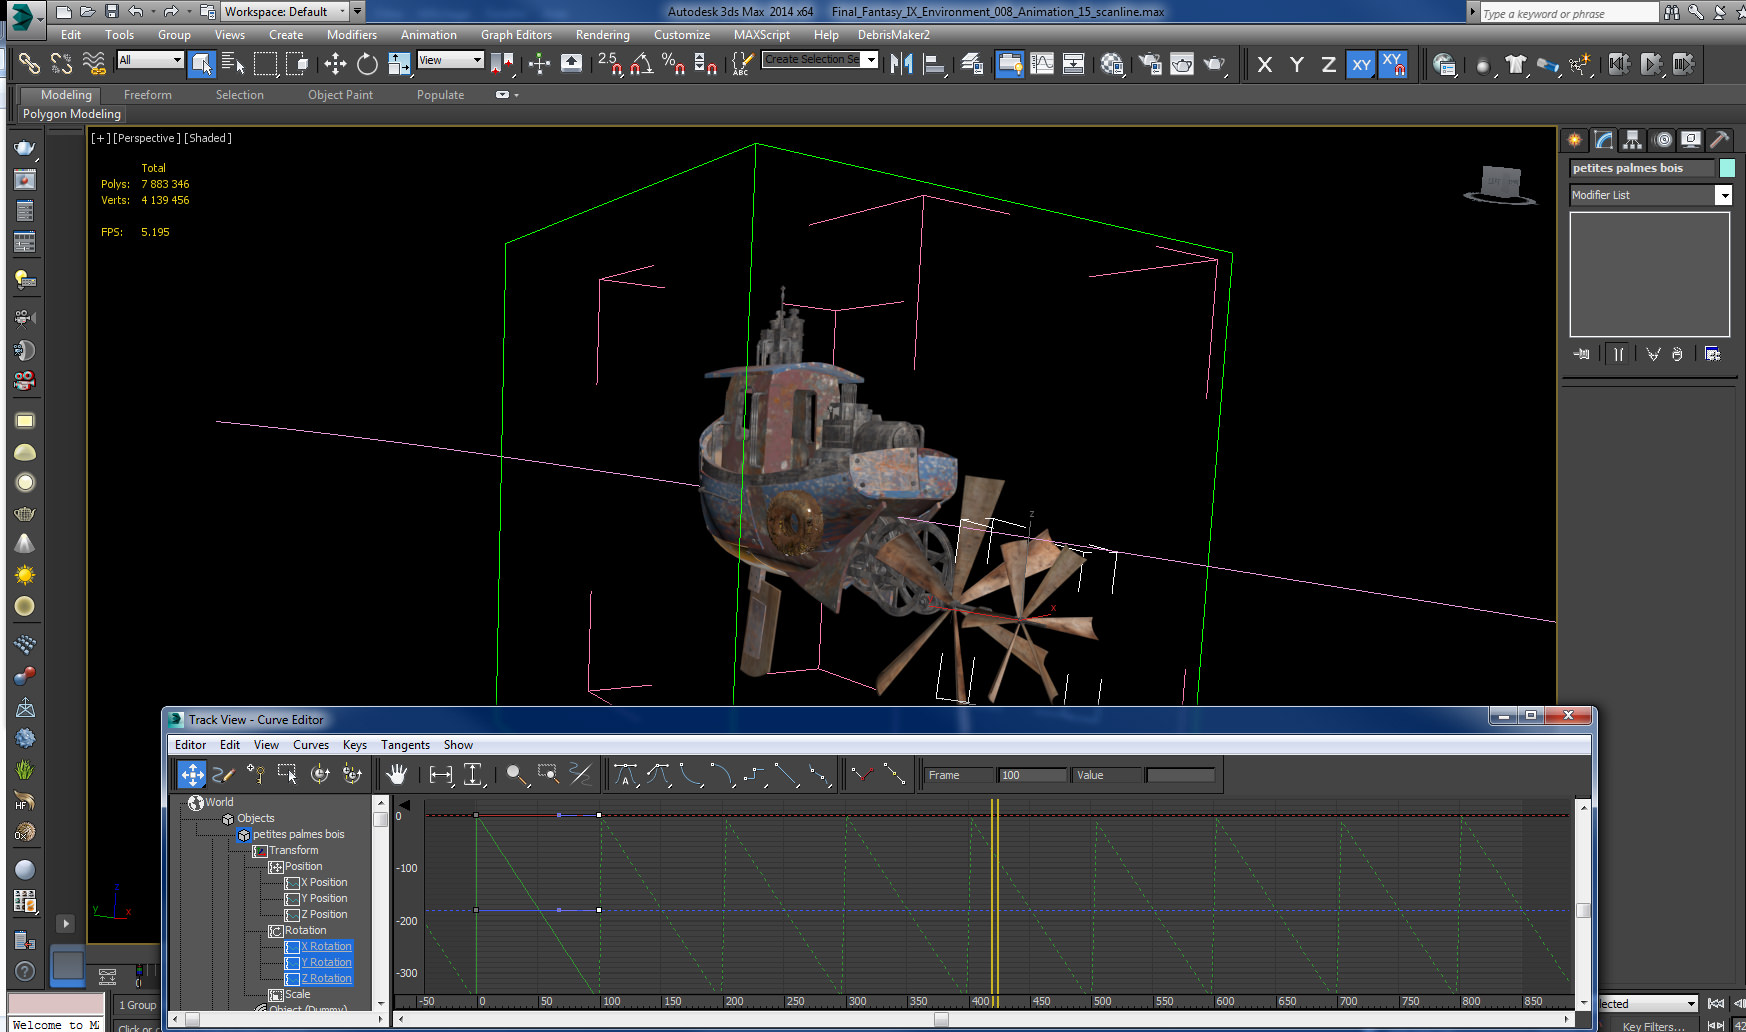This screenshot has height=1032, width=1746.
Task: Select X Rotation track in tree
Action: point(326,947)
